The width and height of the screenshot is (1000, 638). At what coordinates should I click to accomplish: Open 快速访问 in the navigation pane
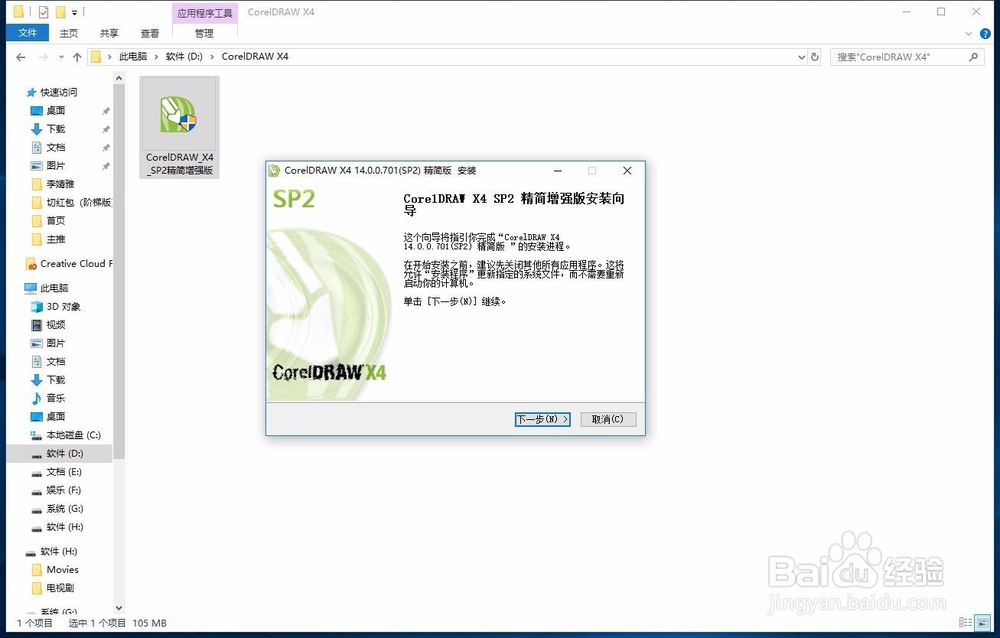click(x=59, y=92)
